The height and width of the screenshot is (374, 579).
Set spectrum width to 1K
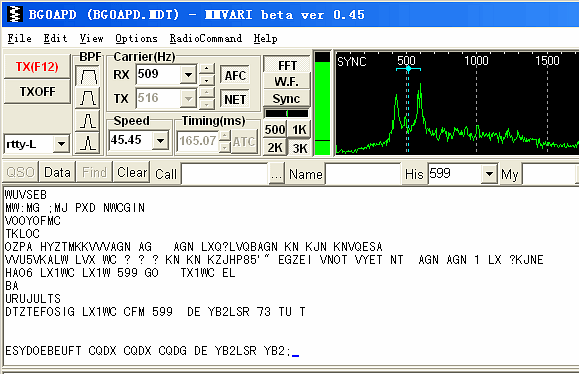(x=299, y=130)
